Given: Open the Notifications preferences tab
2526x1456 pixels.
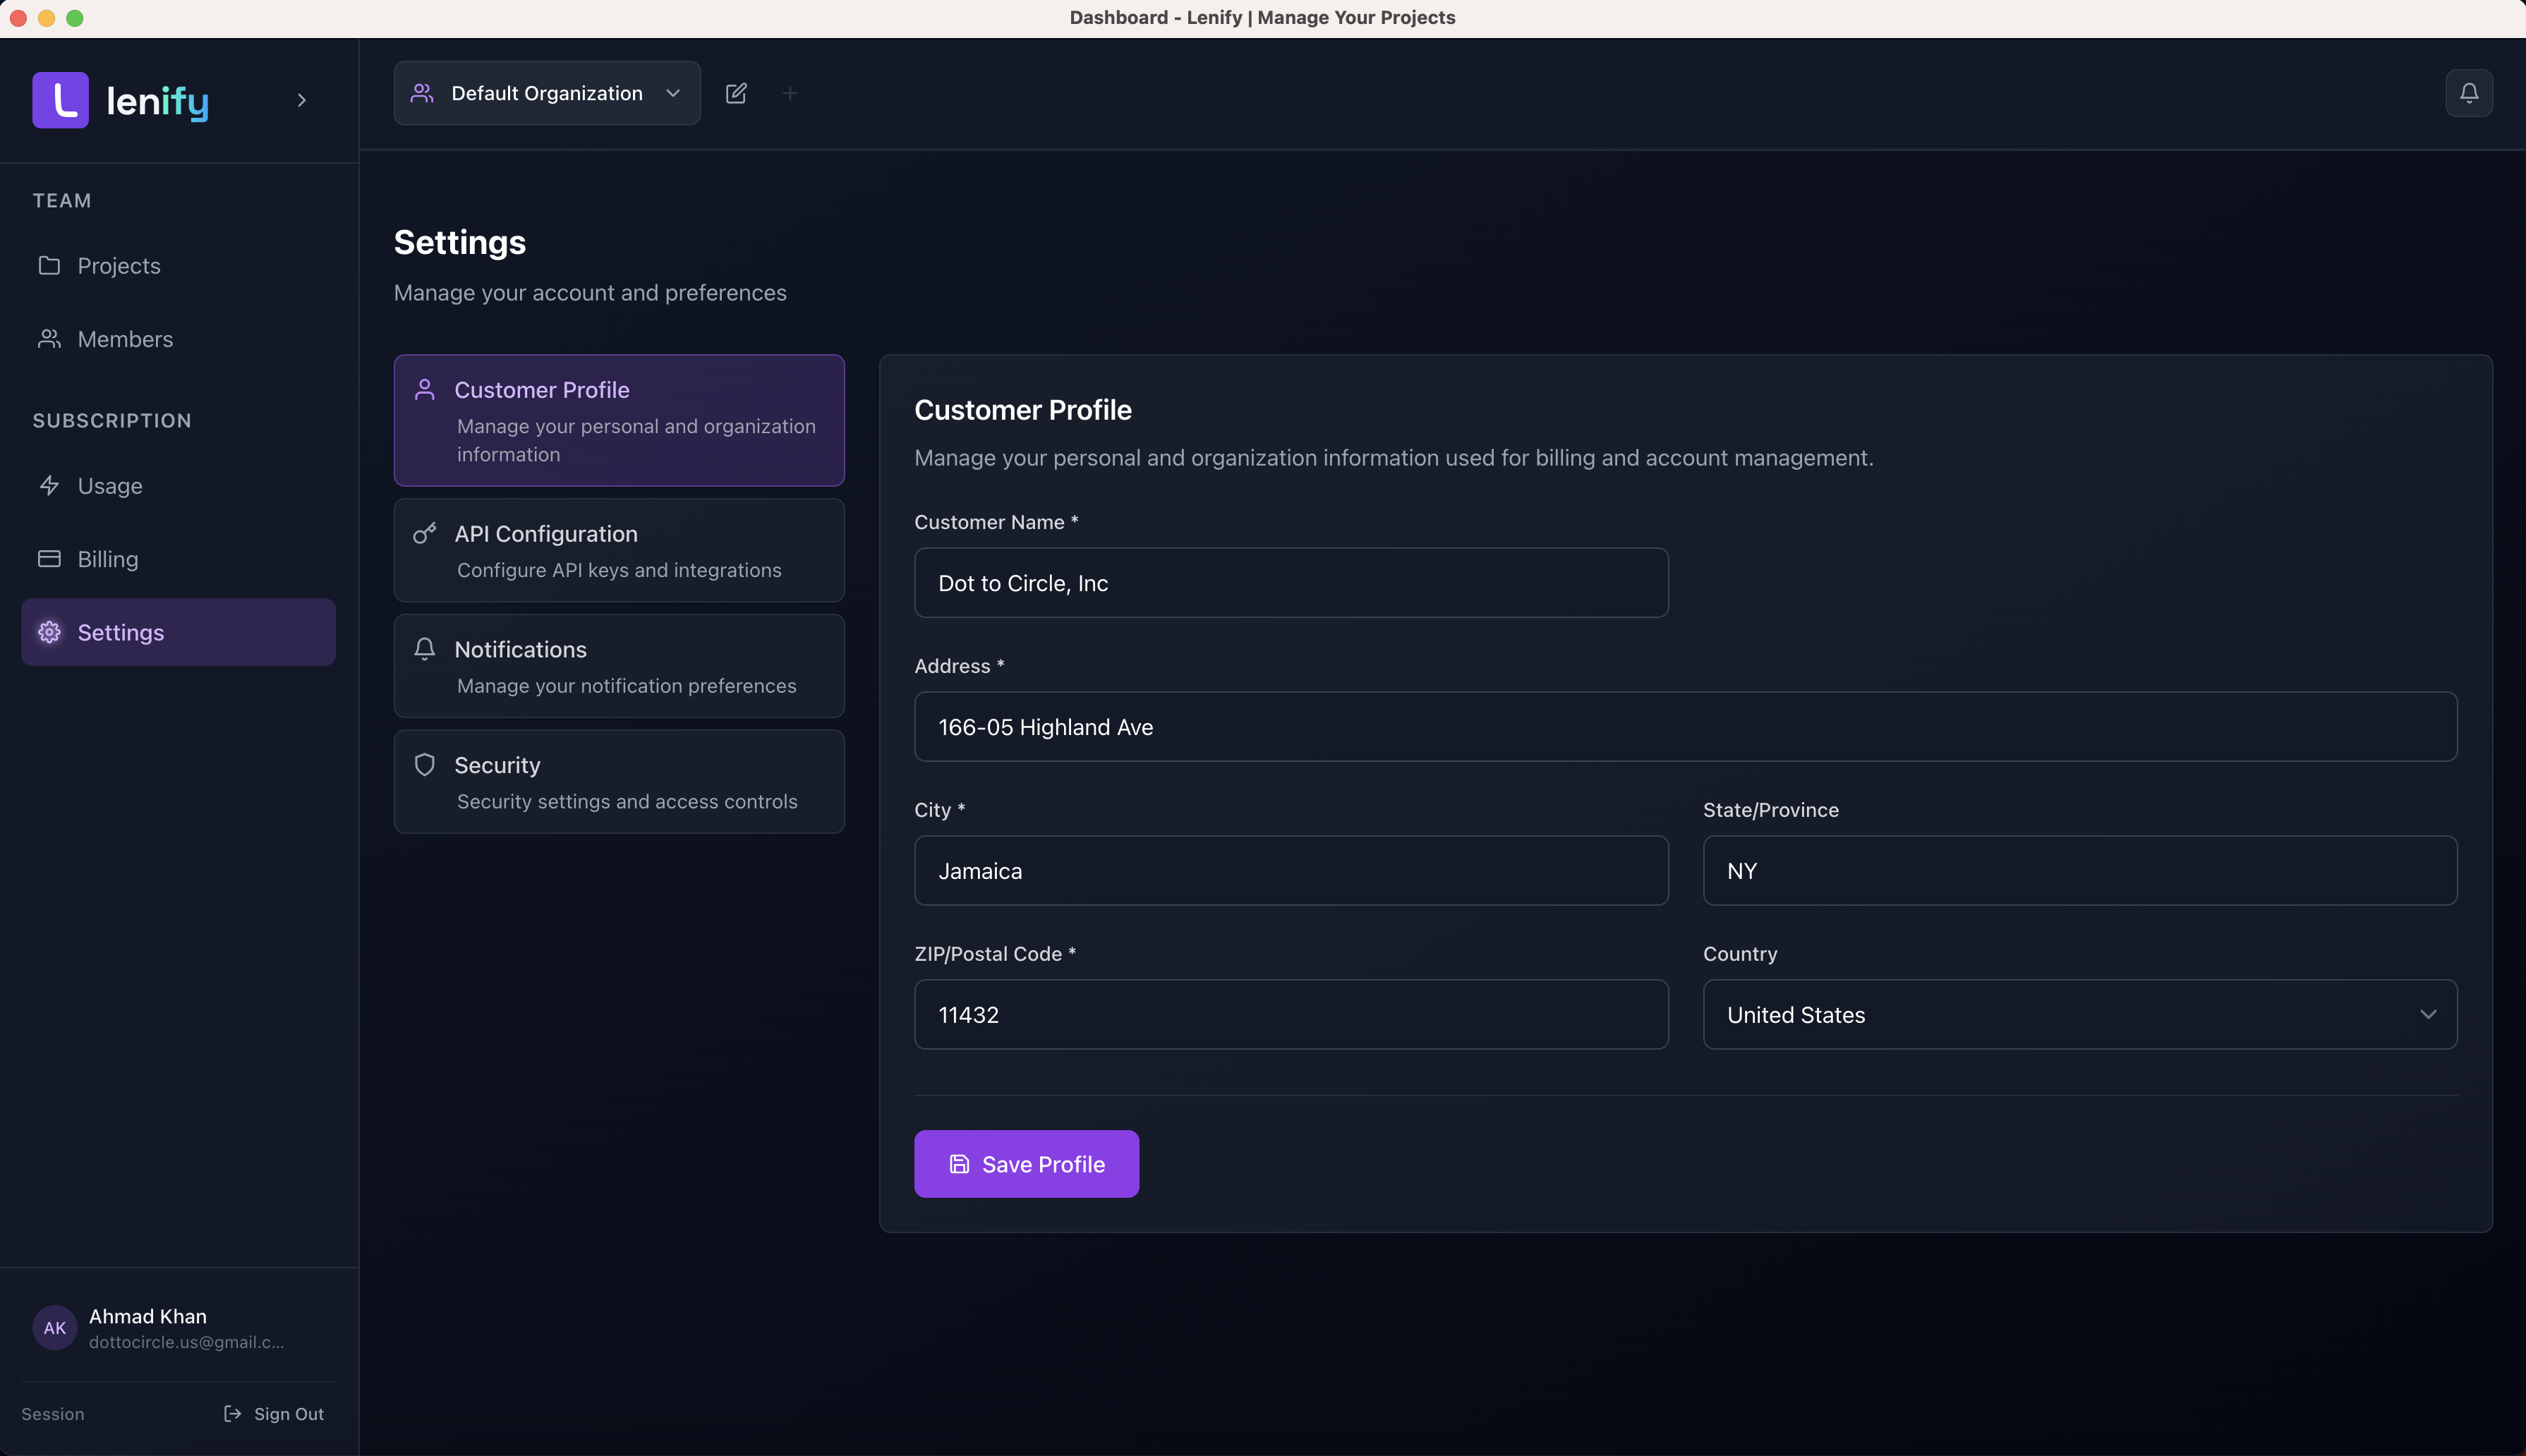Looking at the screenshot, I should (x=618, y=665).
